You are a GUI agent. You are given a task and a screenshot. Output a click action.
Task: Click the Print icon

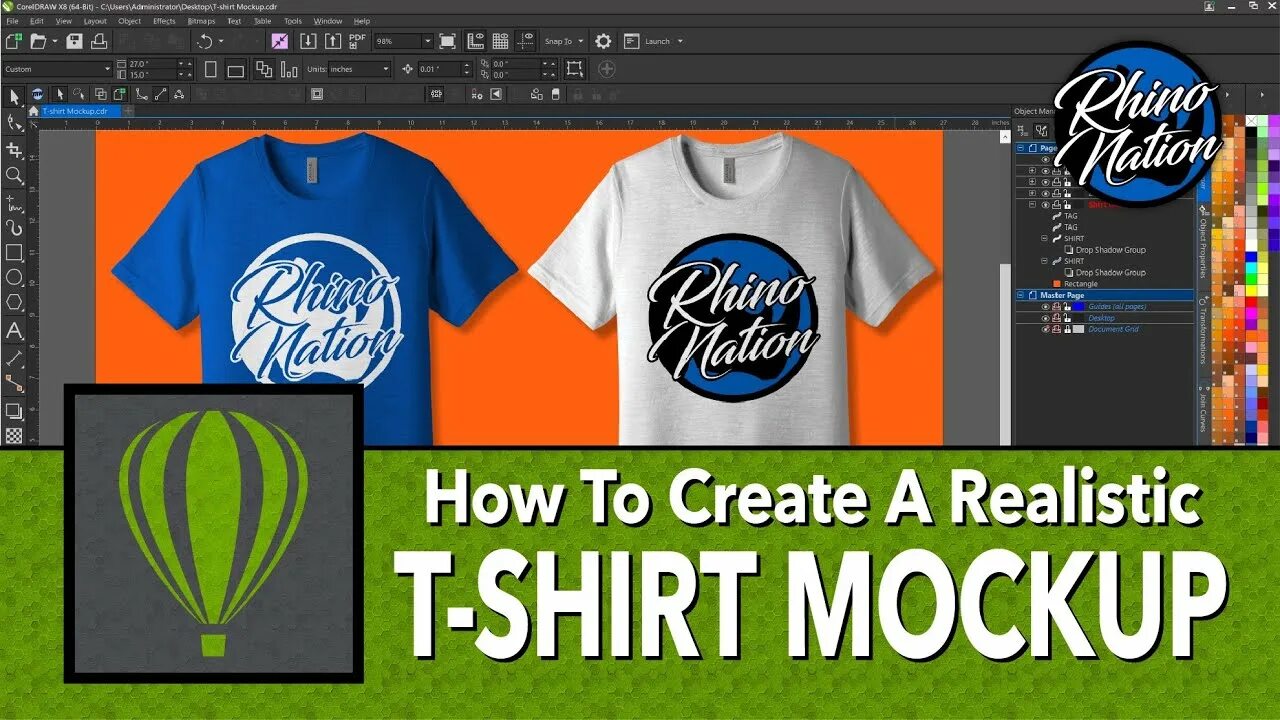(x=99, y=41)
